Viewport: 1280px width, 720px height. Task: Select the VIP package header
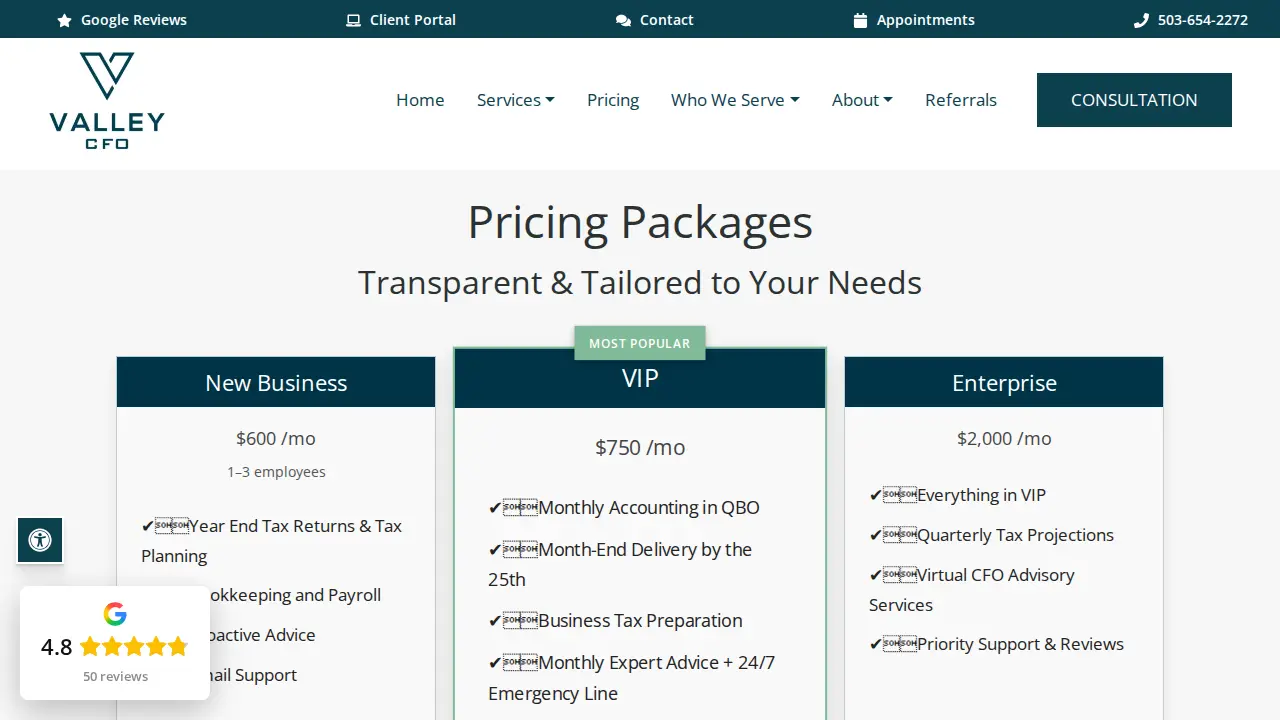640,378
